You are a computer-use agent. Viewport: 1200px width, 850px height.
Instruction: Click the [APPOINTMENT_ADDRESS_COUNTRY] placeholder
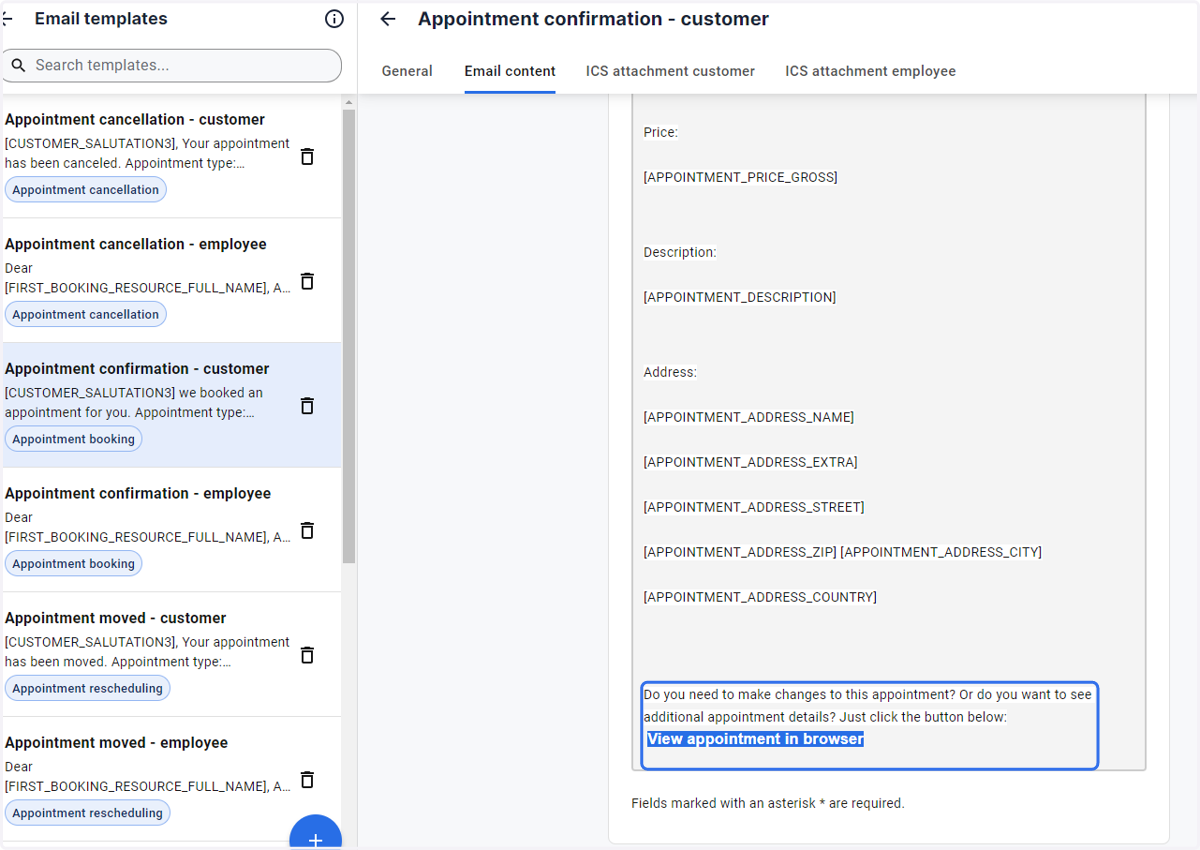pyautogui.click(x=760, y=597)
